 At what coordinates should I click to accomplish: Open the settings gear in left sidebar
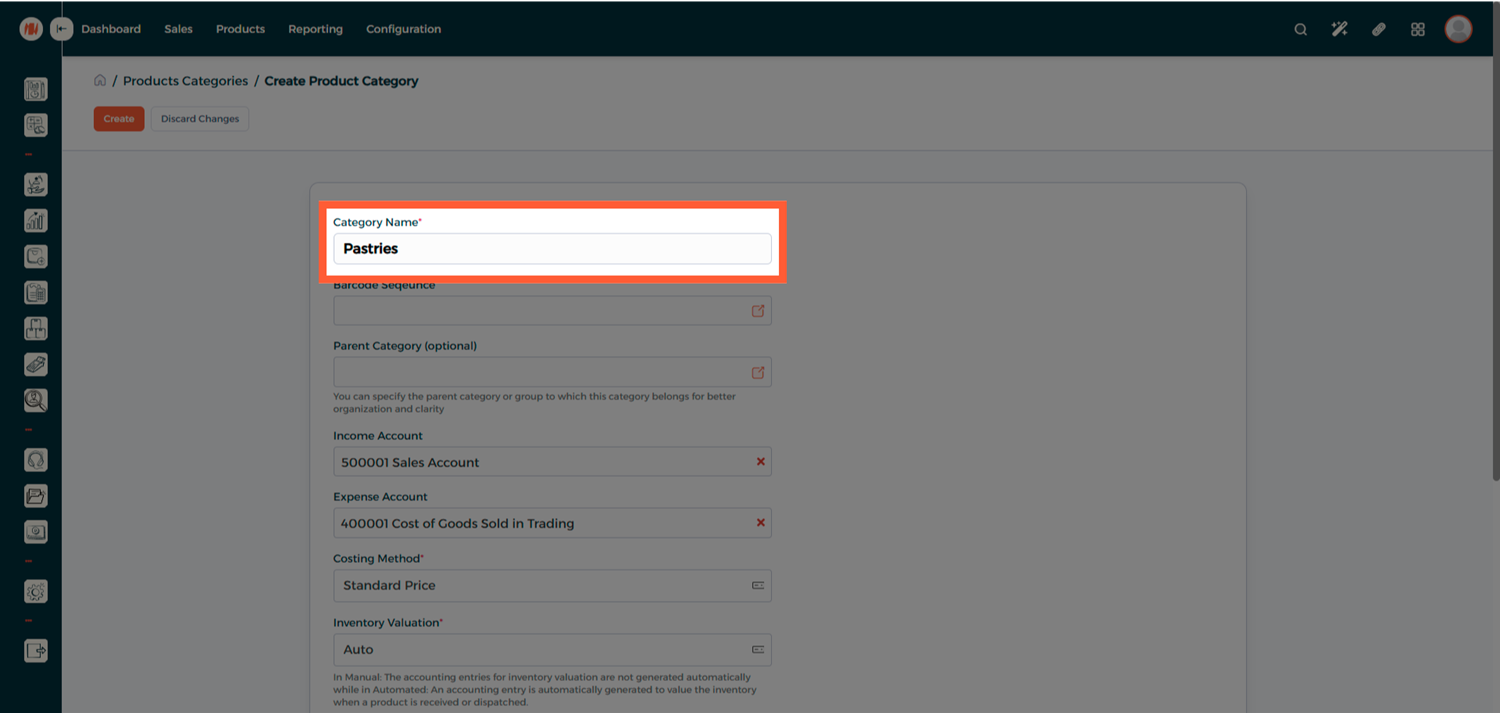(x=35, y=592)
